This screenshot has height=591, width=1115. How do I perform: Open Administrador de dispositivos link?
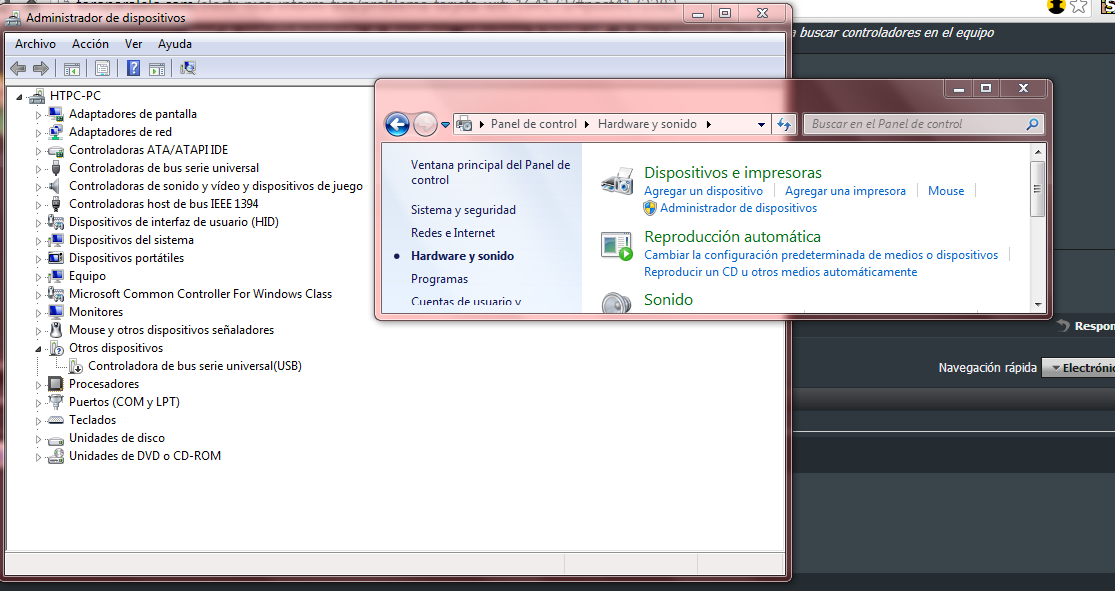click(x=738, y=208)
